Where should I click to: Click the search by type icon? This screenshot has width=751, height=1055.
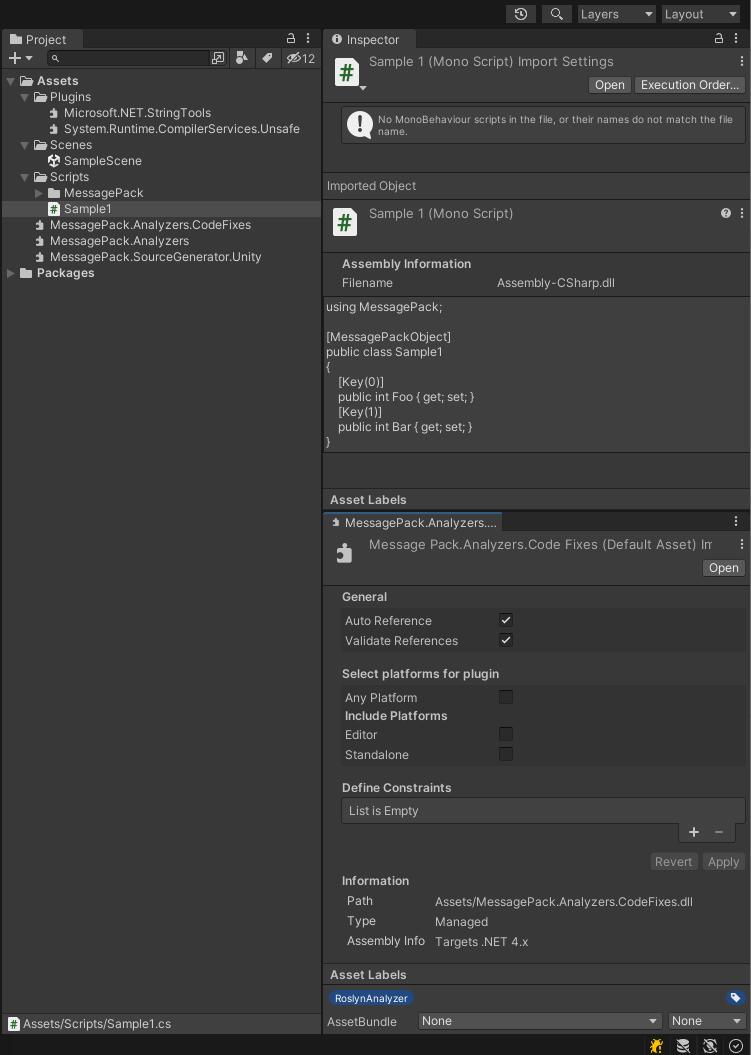point(241,58)
